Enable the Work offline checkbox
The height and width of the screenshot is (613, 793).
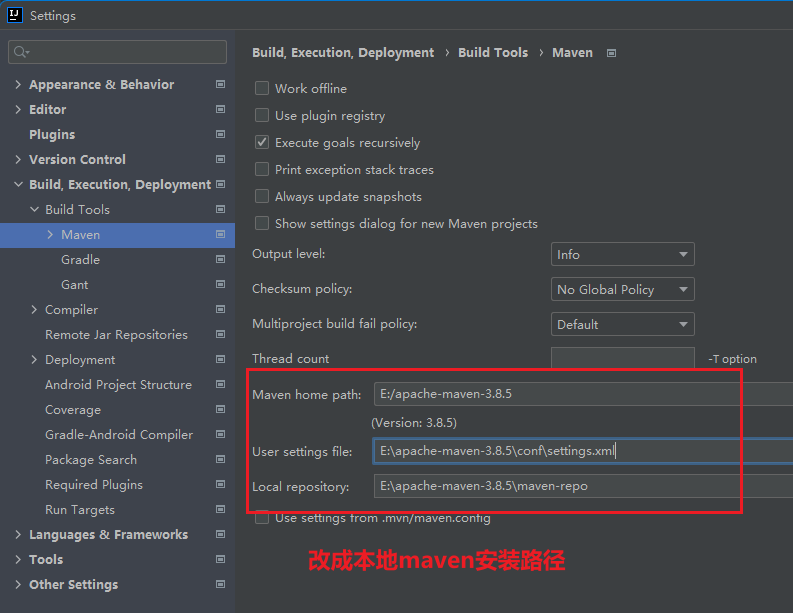point(262,89)
